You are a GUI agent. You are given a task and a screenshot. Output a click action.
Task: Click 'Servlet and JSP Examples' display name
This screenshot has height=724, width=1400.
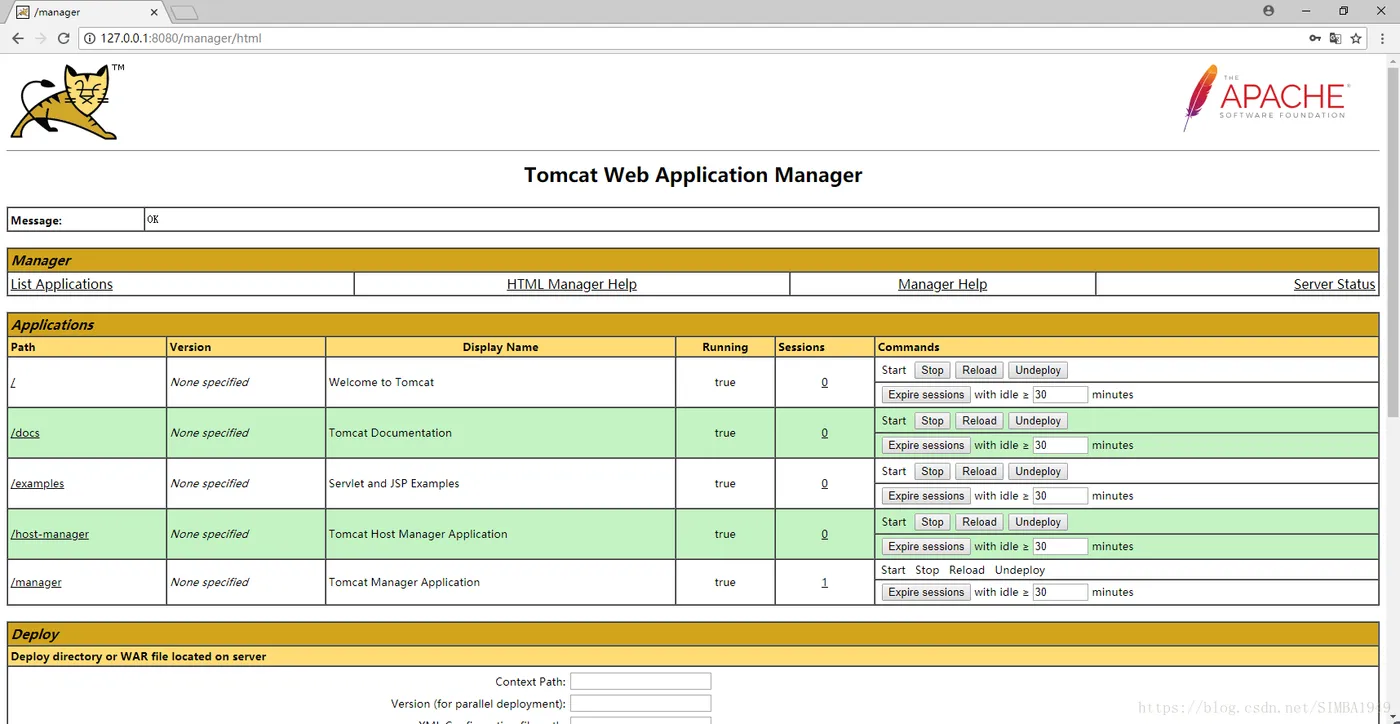394,483
